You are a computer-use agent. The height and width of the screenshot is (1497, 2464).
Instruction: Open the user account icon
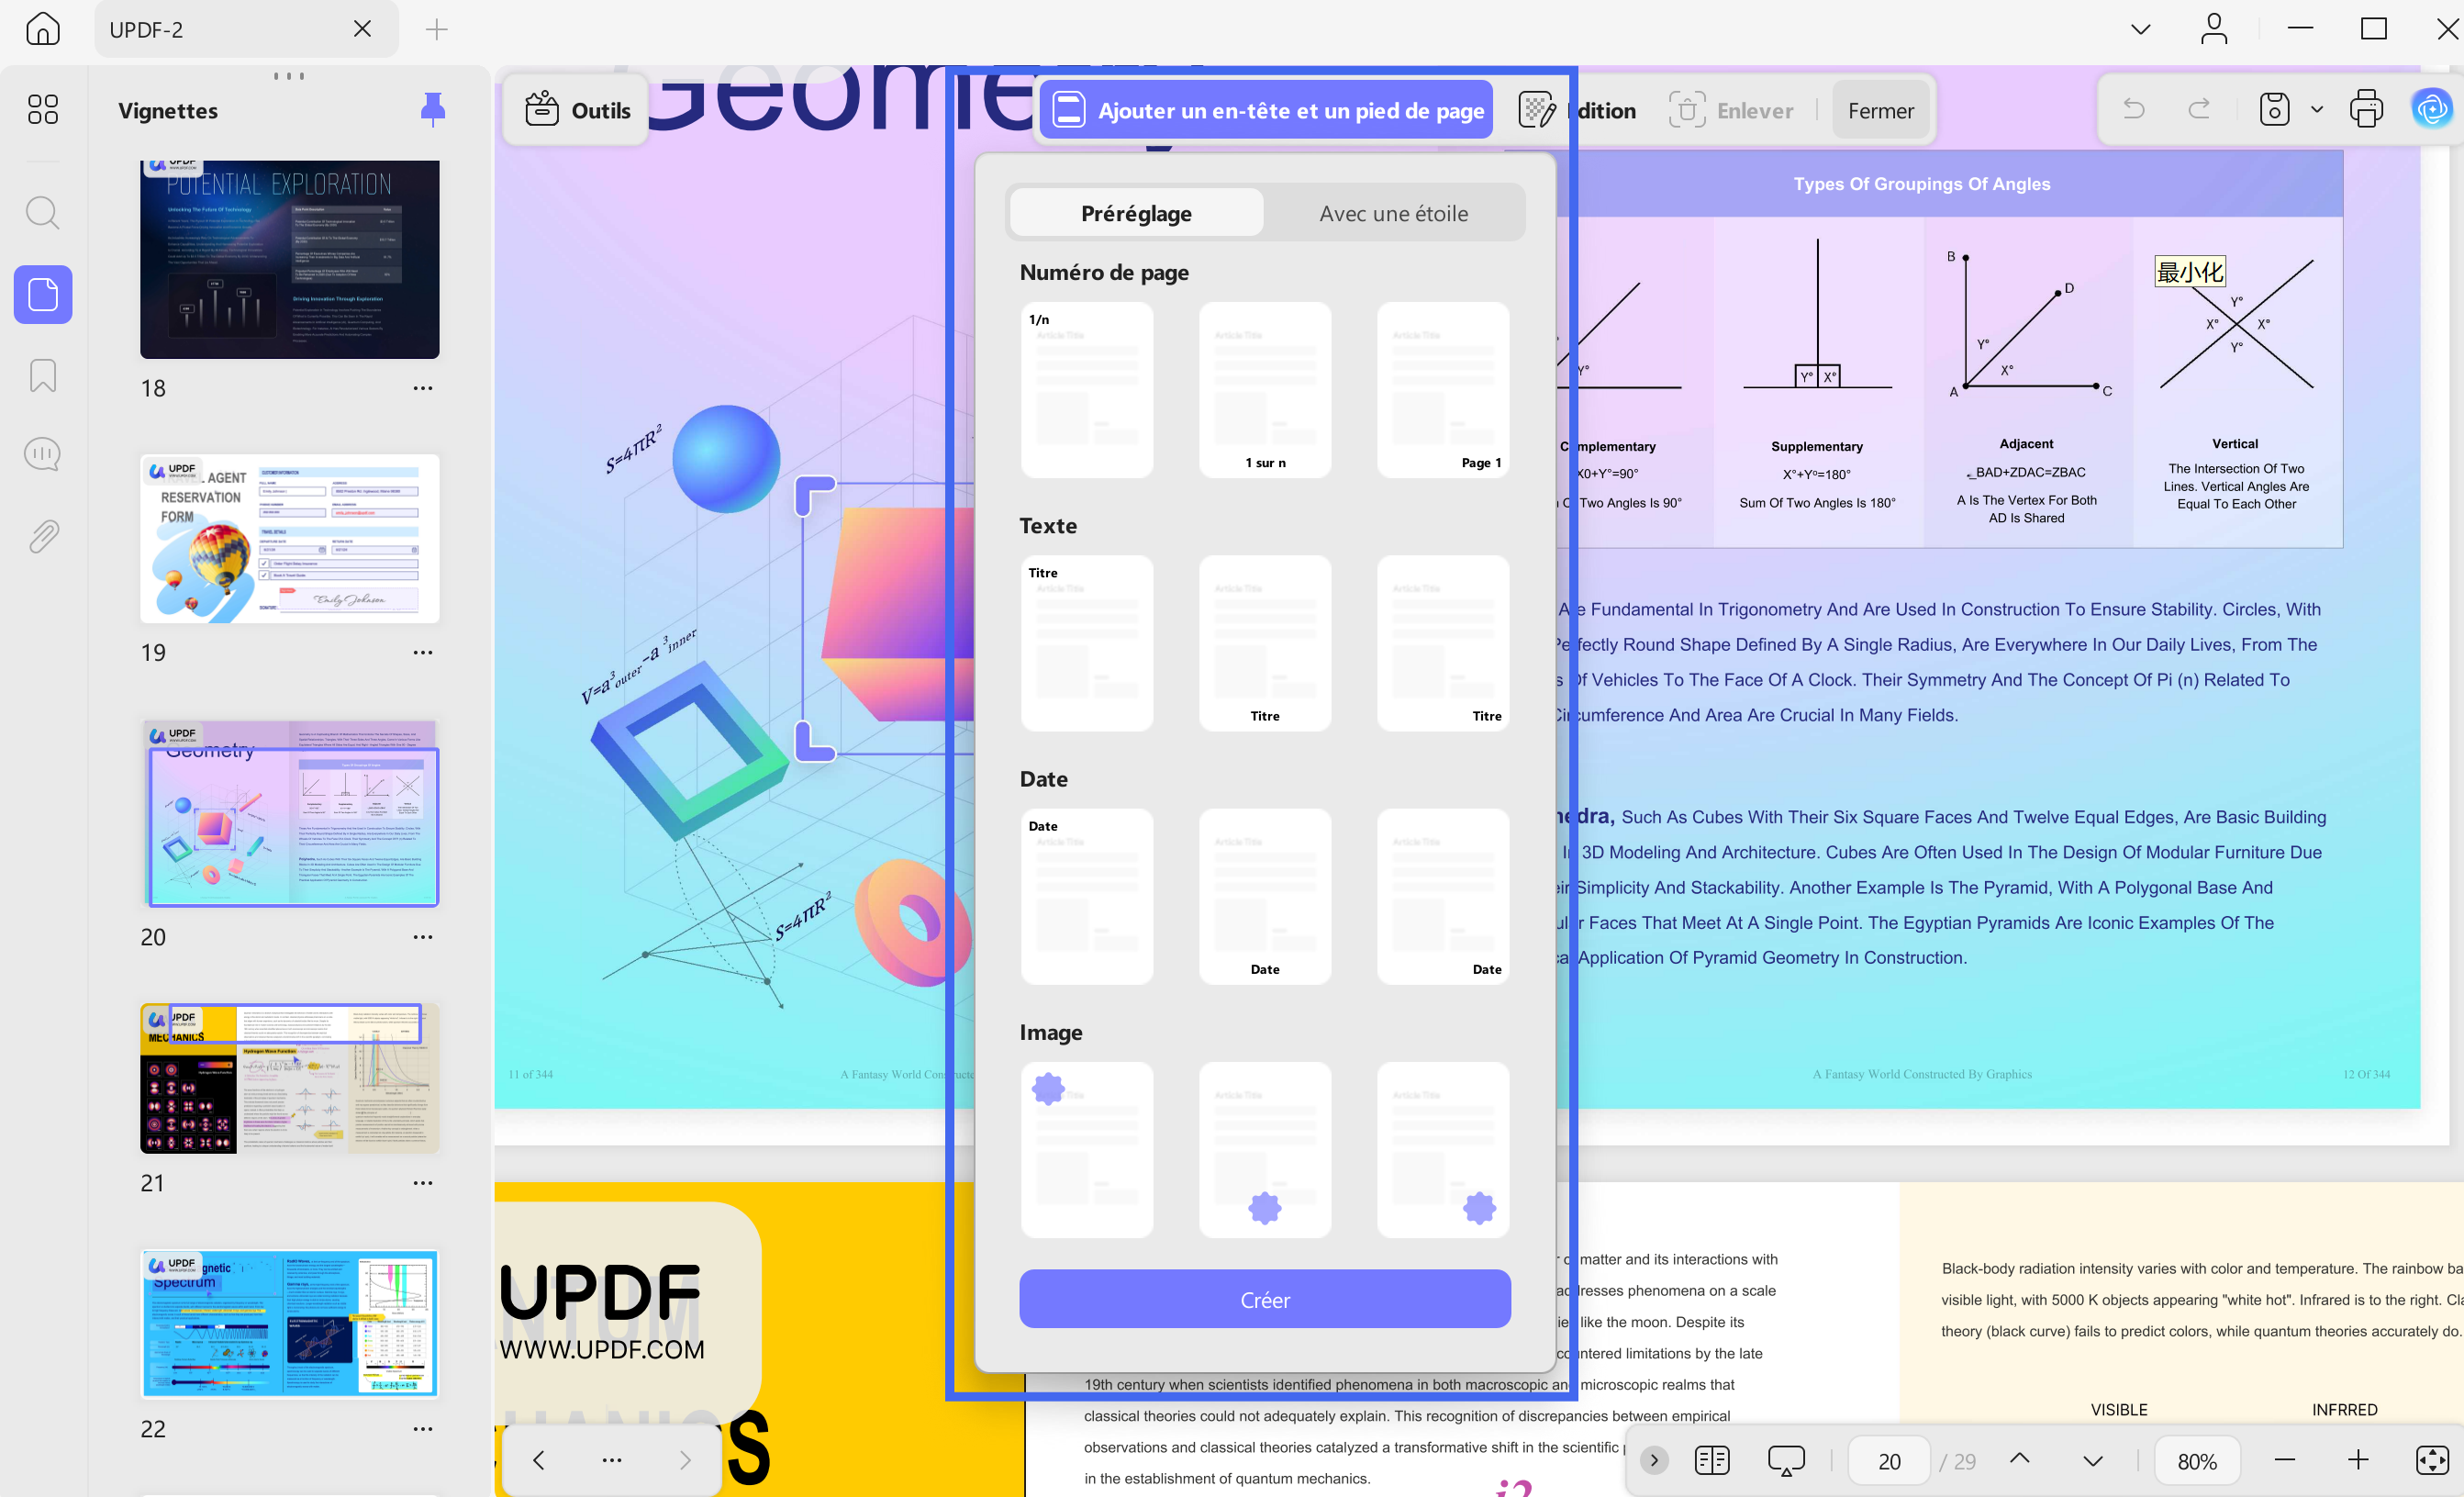click(2214, 29)
